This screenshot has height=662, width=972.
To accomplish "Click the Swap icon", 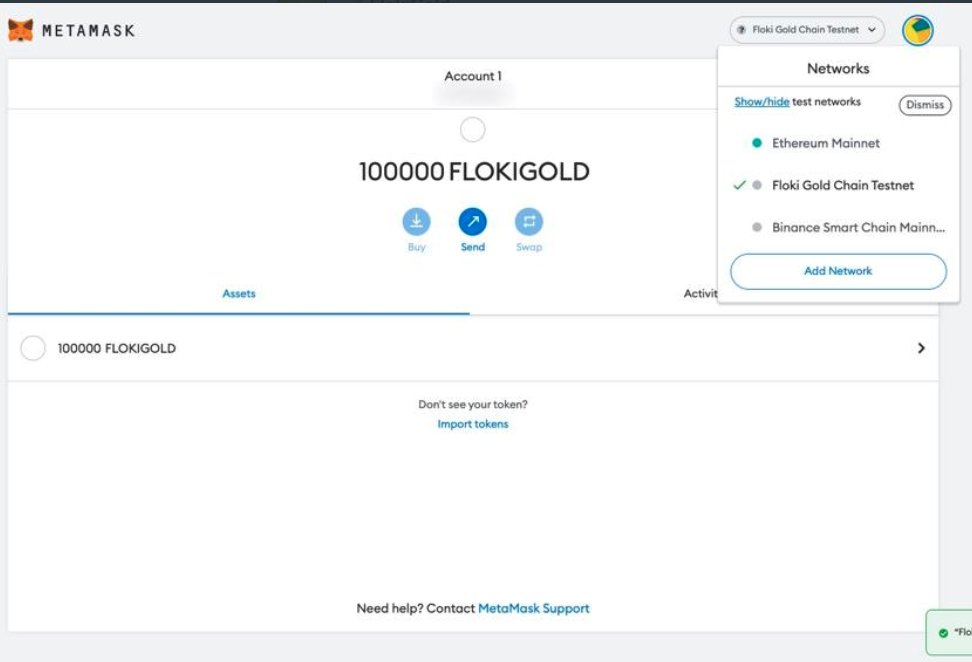I will 529,221.
